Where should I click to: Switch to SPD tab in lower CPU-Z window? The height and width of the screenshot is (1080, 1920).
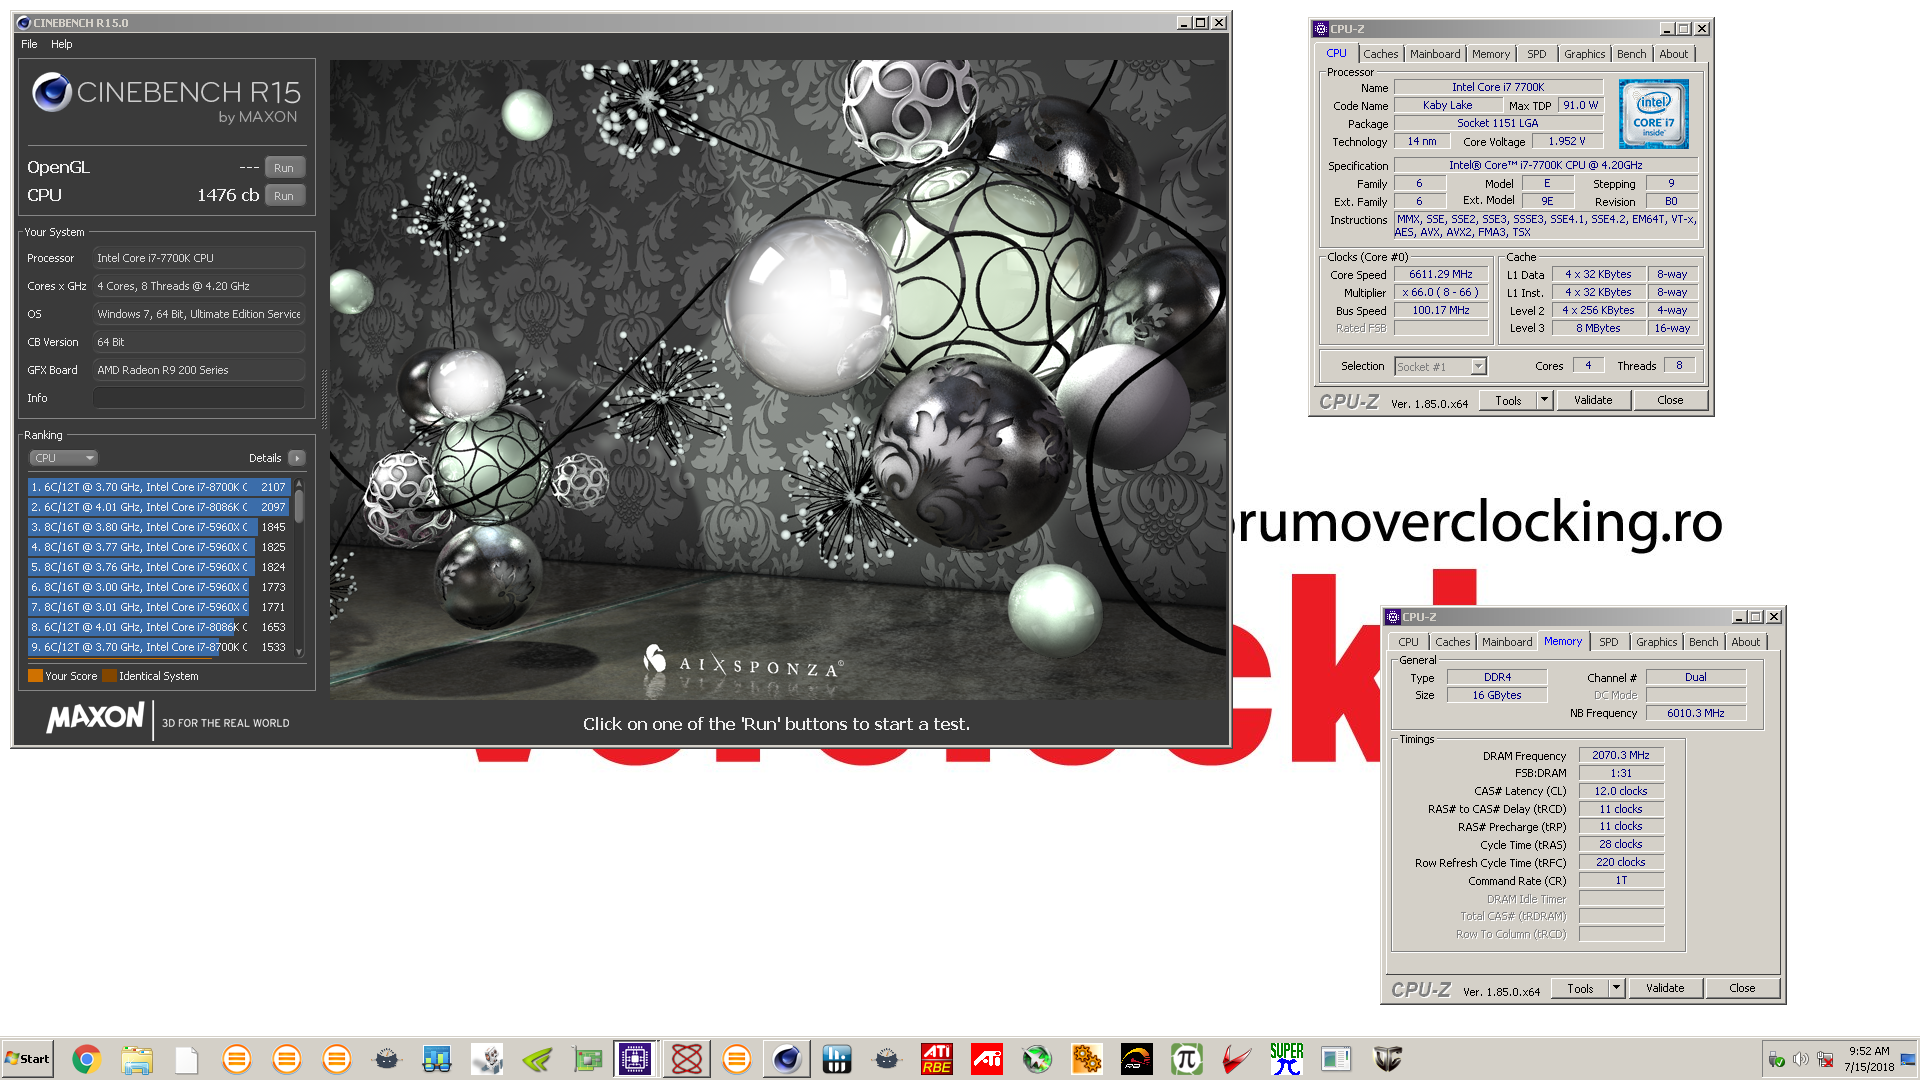click(x=1609, y=642)
